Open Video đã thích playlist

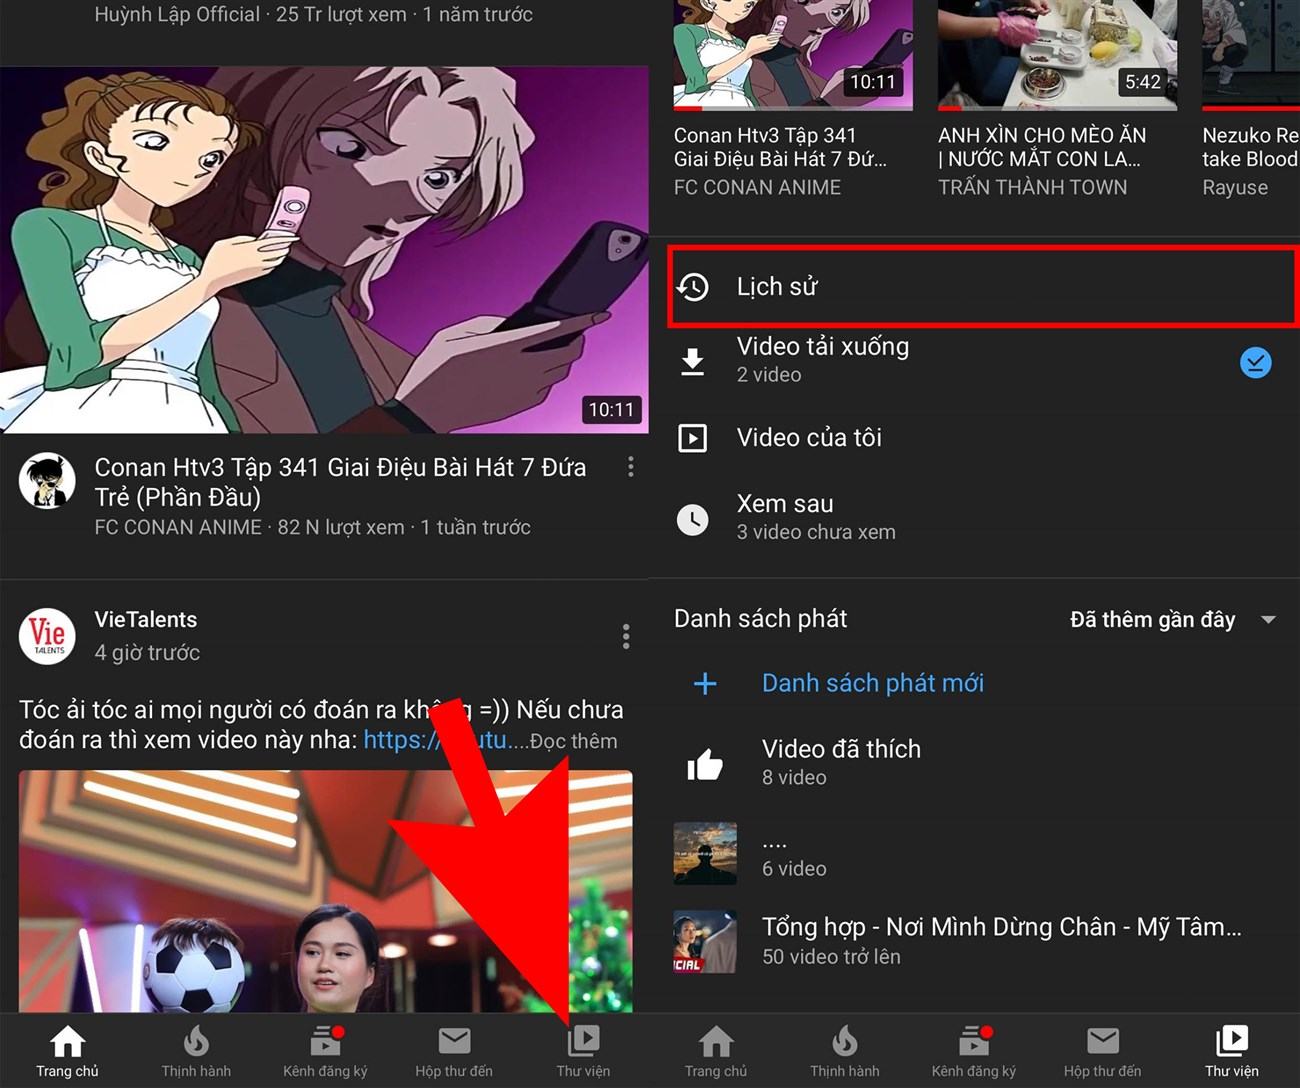click(x=975, y=763)
